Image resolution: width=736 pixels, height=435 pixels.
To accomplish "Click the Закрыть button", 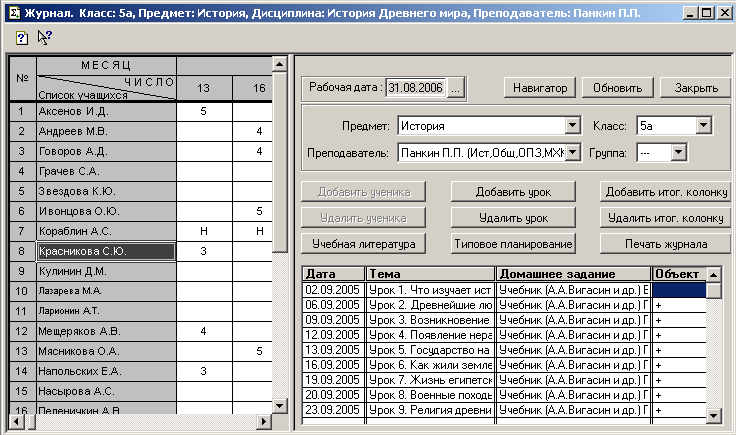I will pyautogui.click(x=696, y=88).
